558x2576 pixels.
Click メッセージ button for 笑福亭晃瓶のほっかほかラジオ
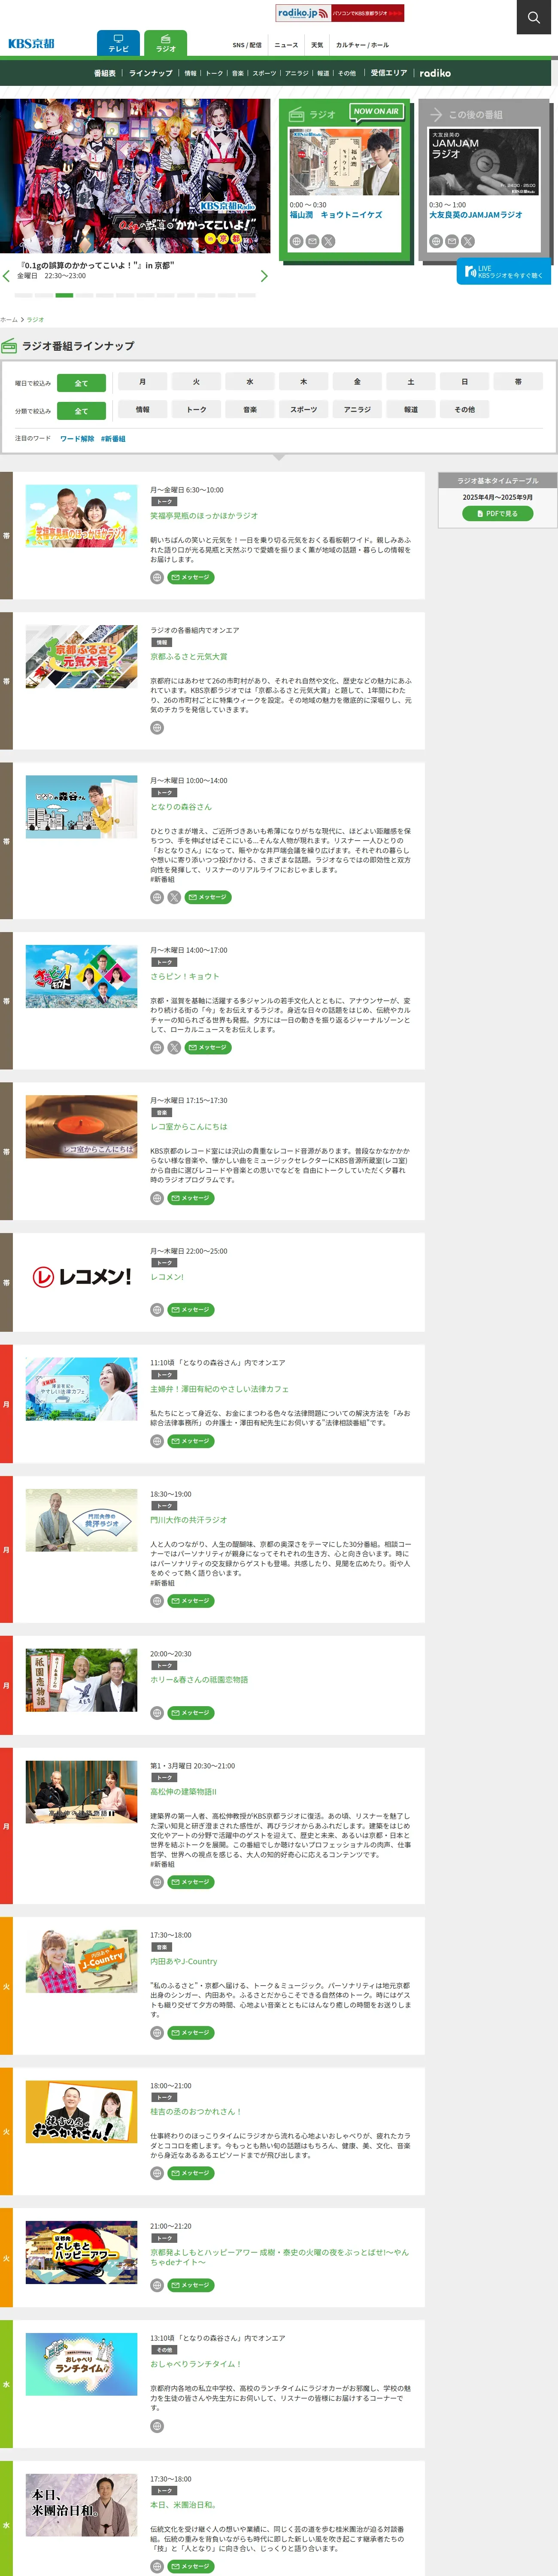191,577
